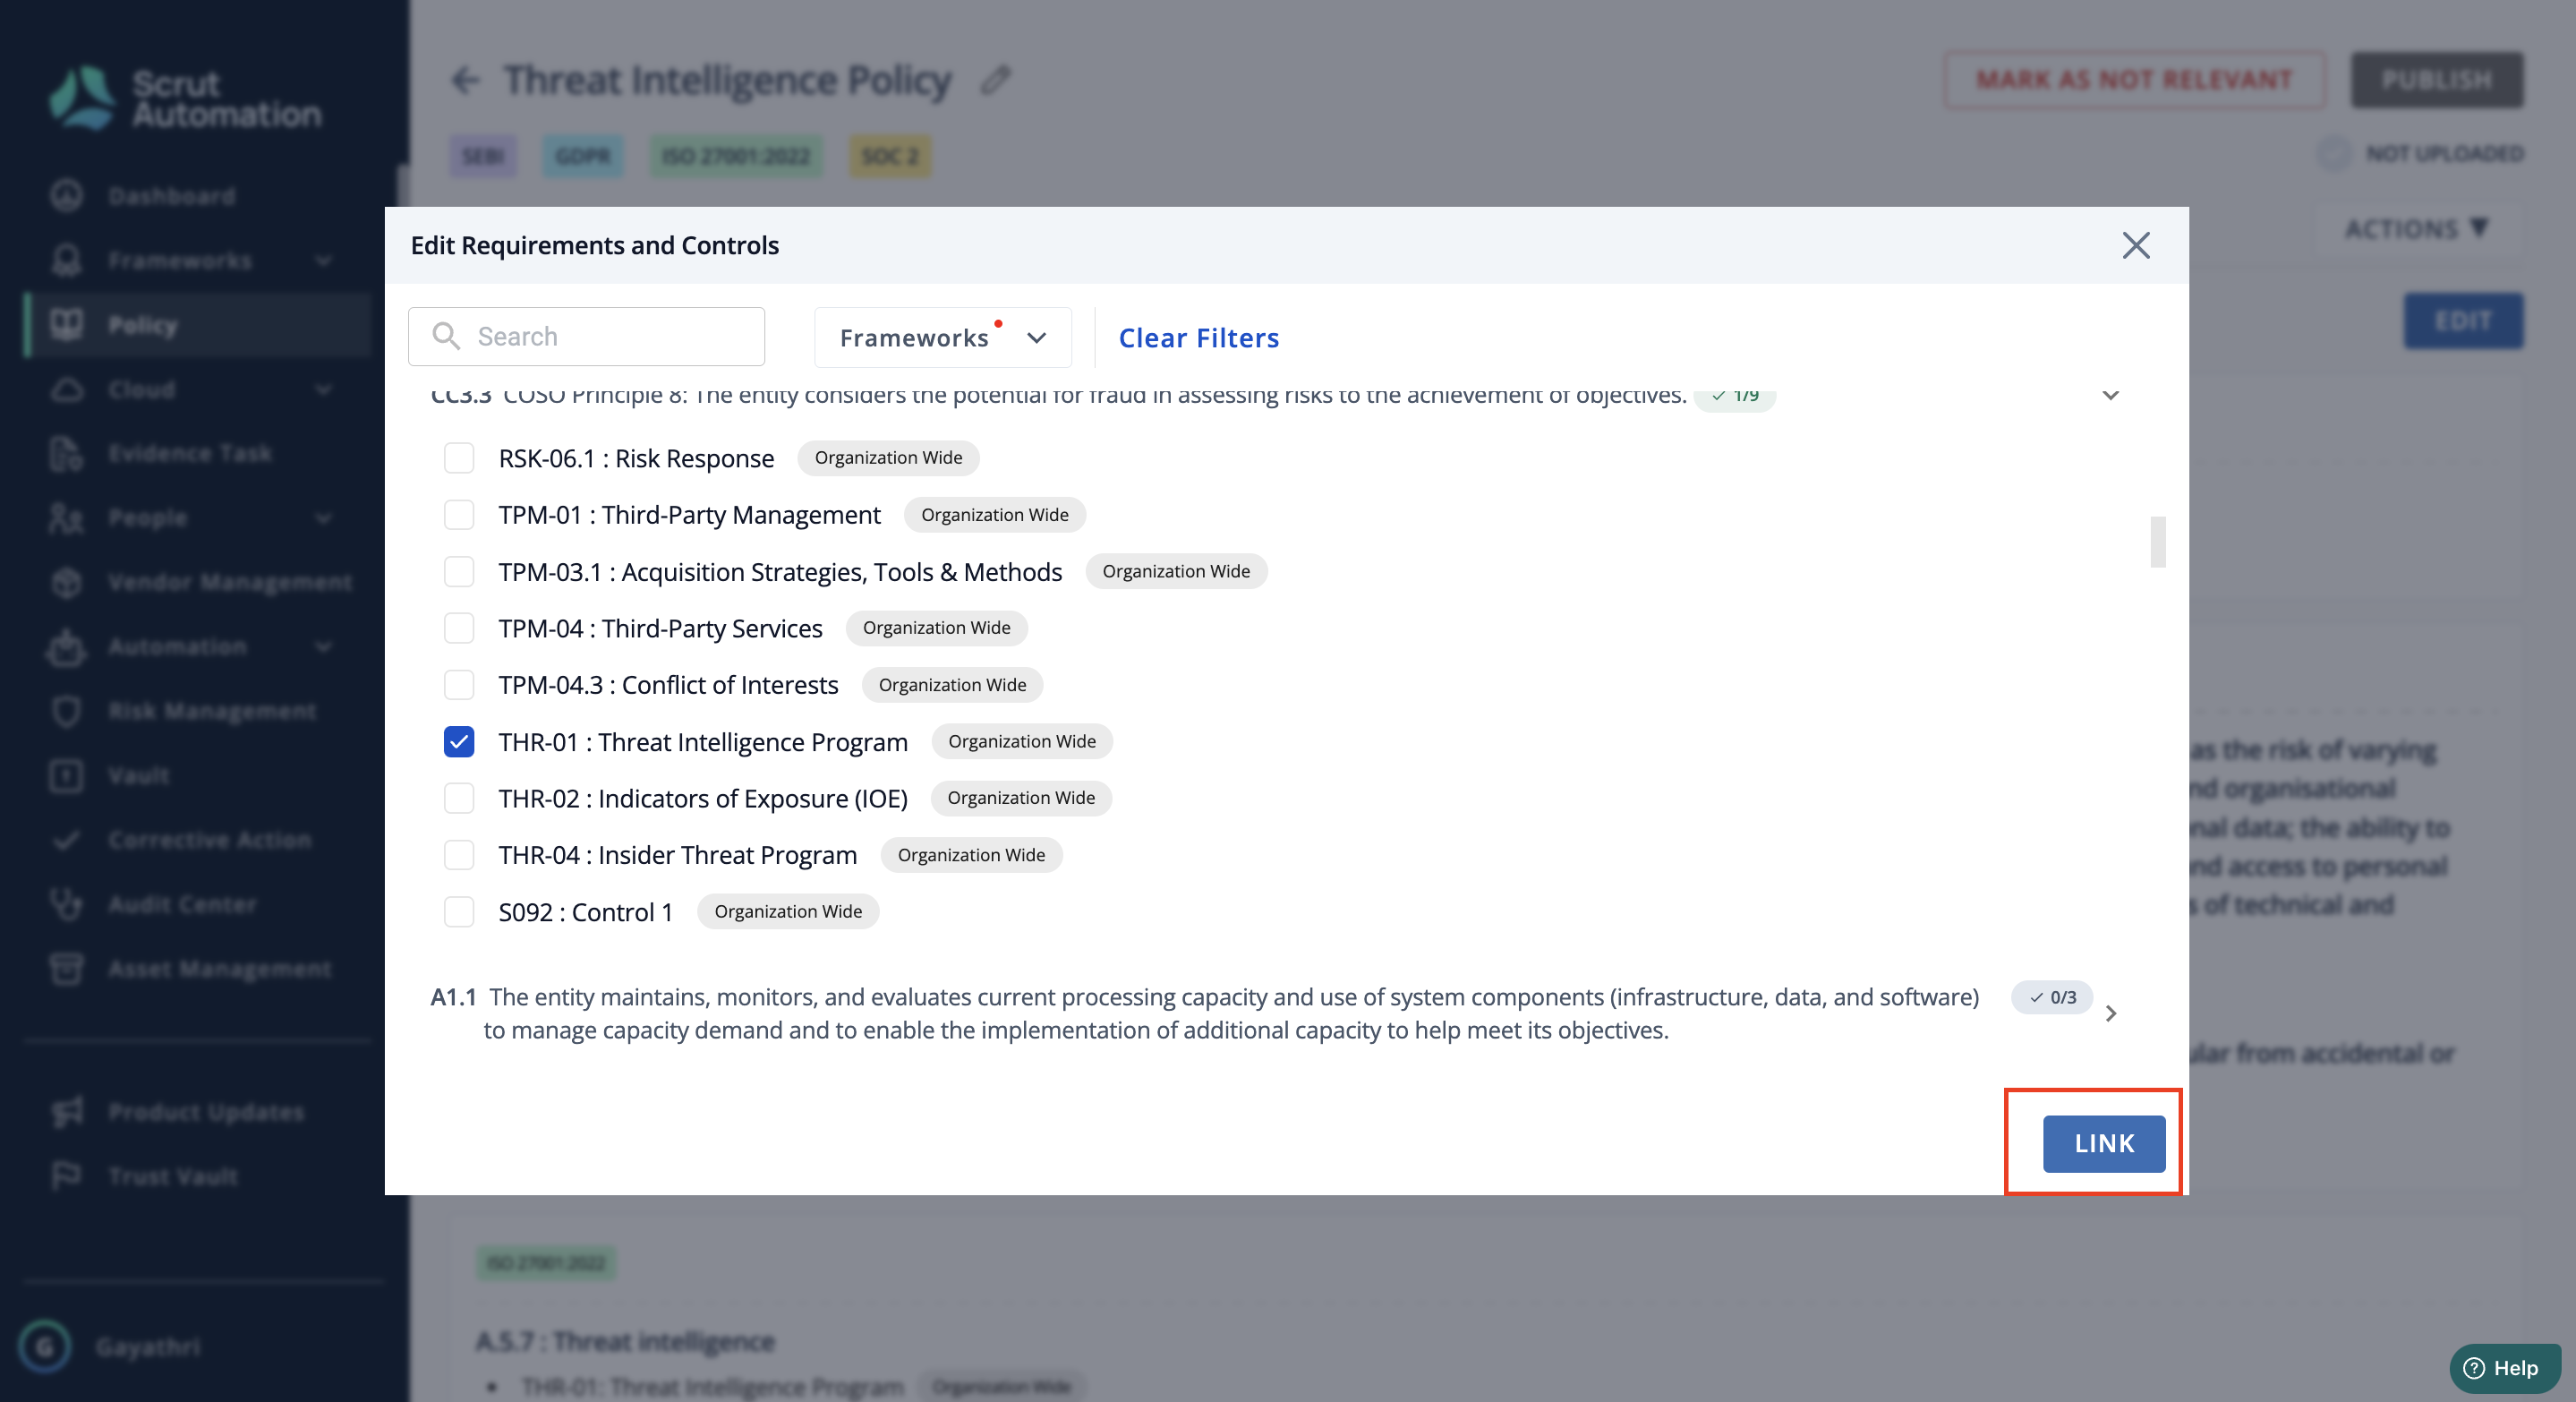
Task: Click the search magnifier icon
Action: click(446, 336)
